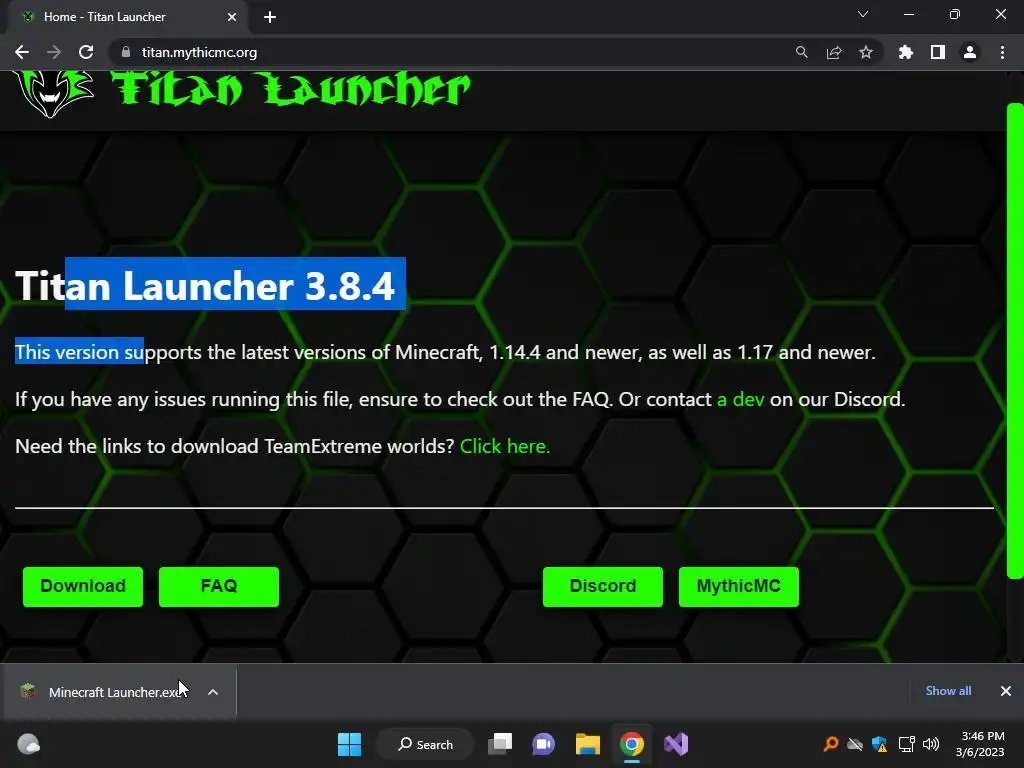The width and height of the screenshot is (1024, 768).
Task: Open the Chrome profile avatar
Action: [x=970, y=52]
